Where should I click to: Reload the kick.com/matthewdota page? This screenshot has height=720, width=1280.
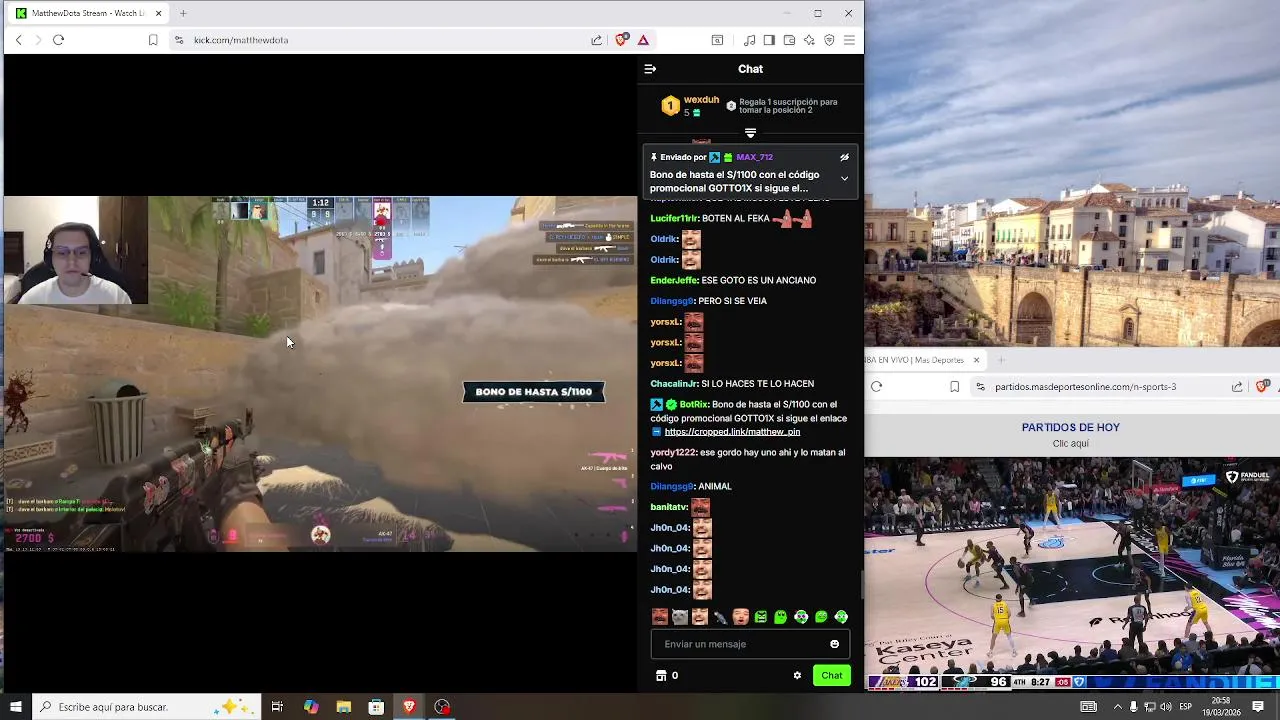point(58,40)
